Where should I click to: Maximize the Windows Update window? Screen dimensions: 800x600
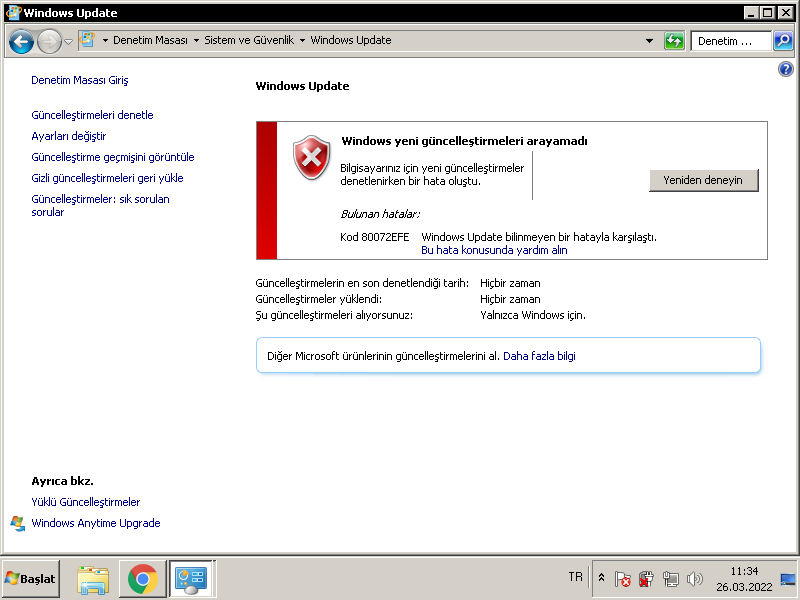pyautogui.click(x=767, y=13)
